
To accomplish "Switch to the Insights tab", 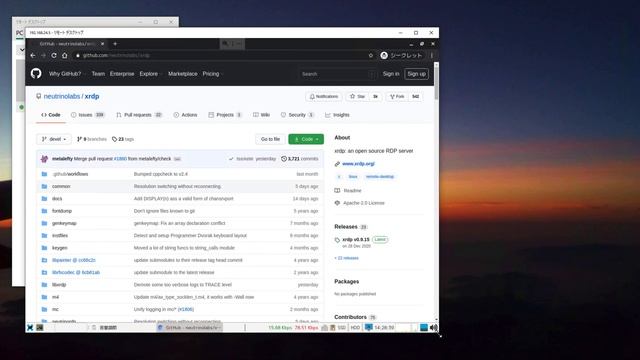I will pos(337,115).
